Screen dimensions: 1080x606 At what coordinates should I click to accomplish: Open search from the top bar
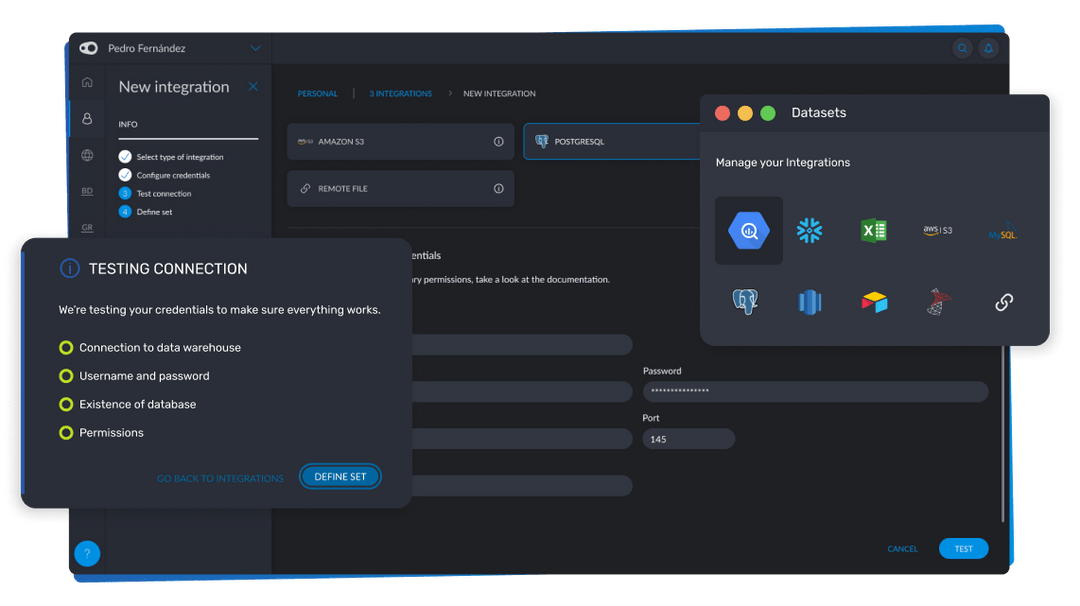962,47
